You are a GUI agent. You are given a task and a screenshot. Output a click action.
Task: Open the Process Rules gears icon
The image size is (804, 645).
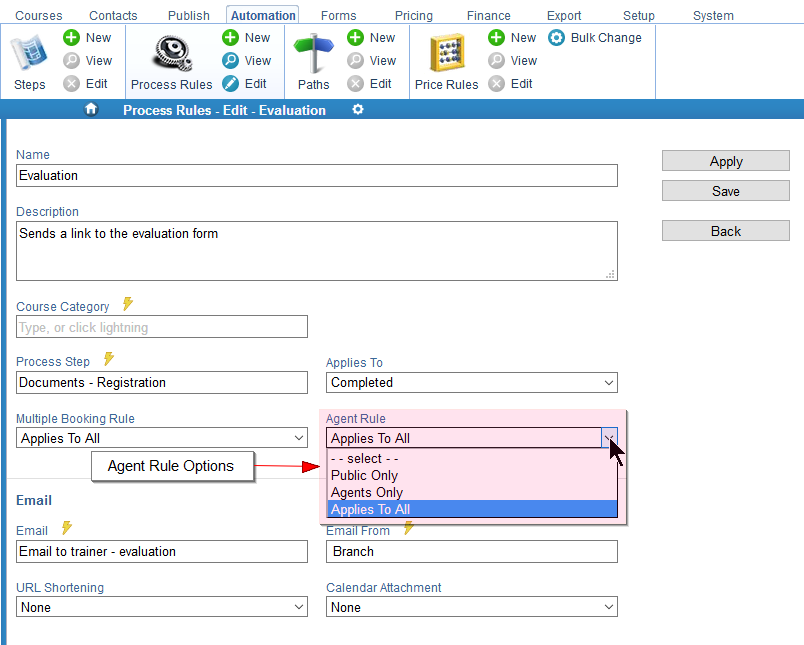click(172, 53)
